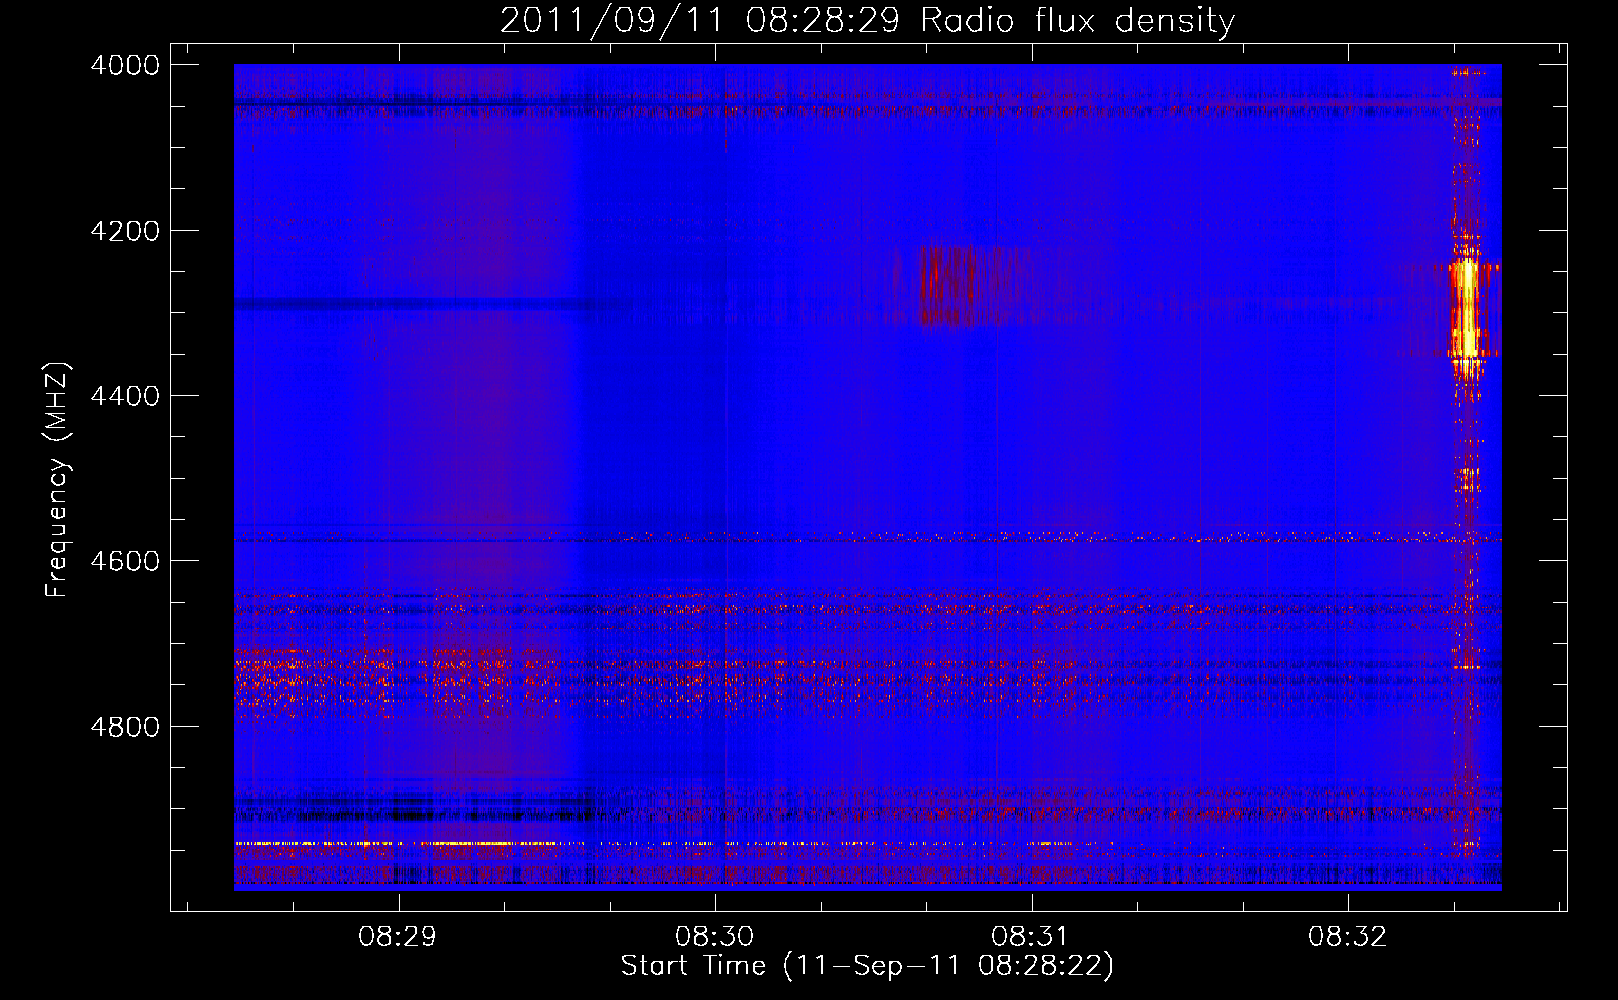Click the 08:29 time tick label
This screenshot has width=1618, height=1000.
click(x=398, y=936)
